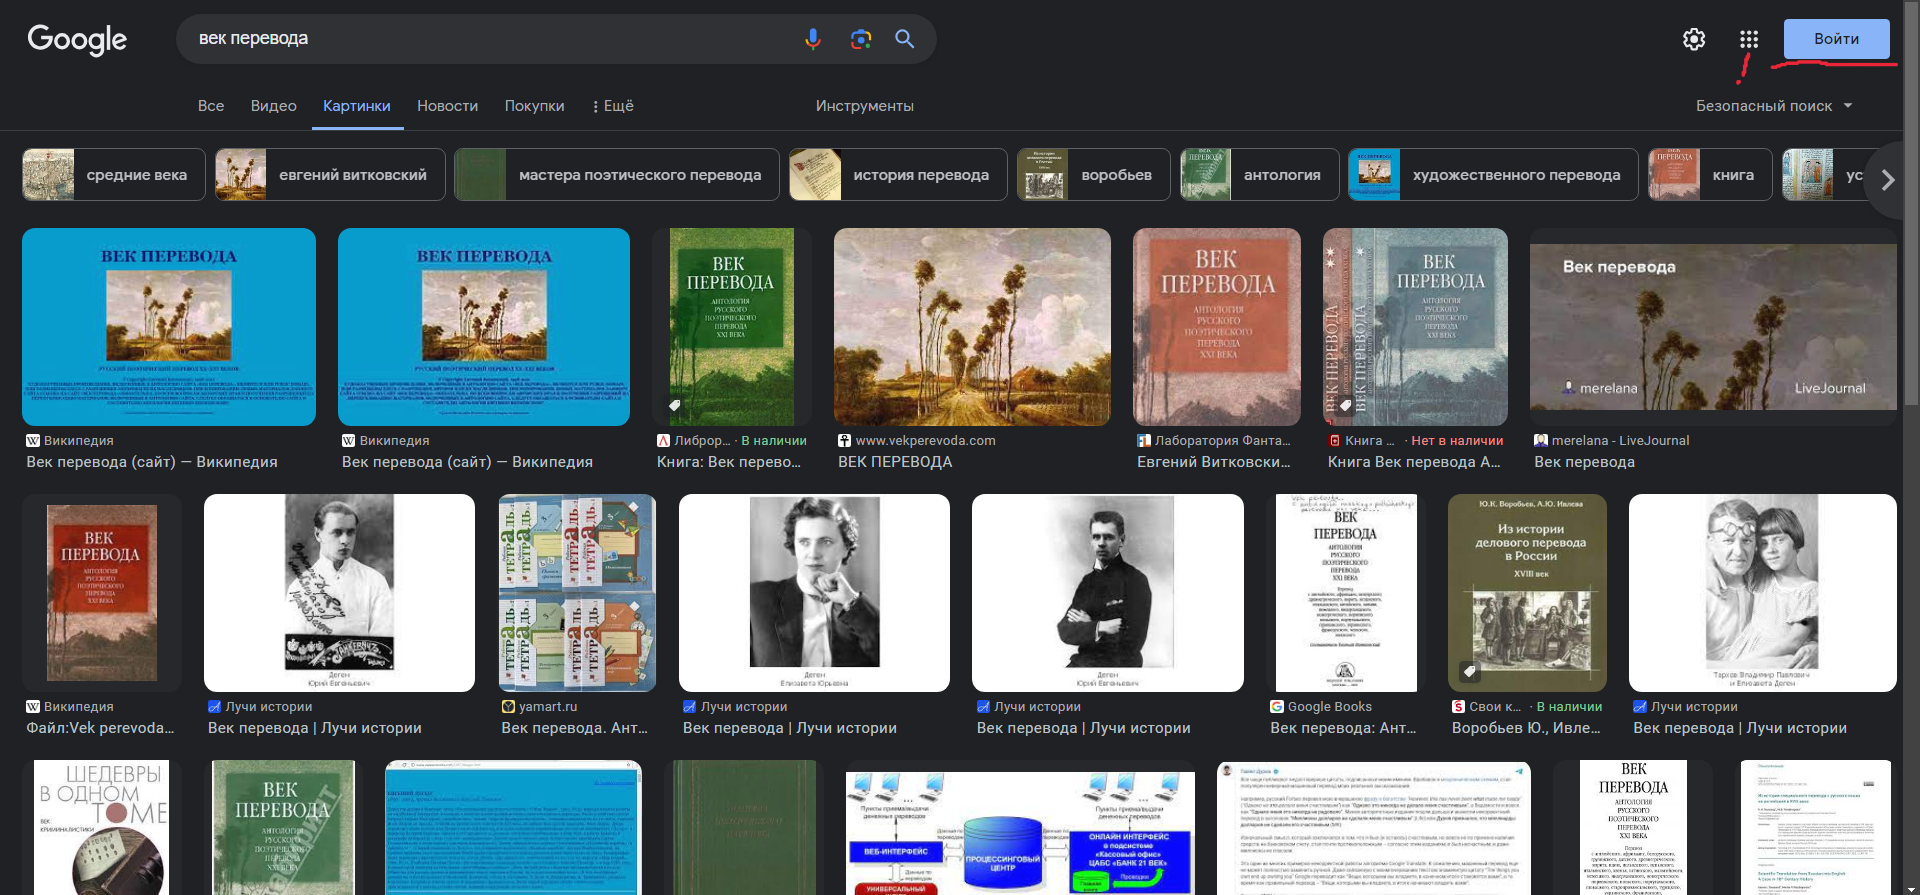
Task: Click the magnifying glass search button
Action: coord(905,39)
